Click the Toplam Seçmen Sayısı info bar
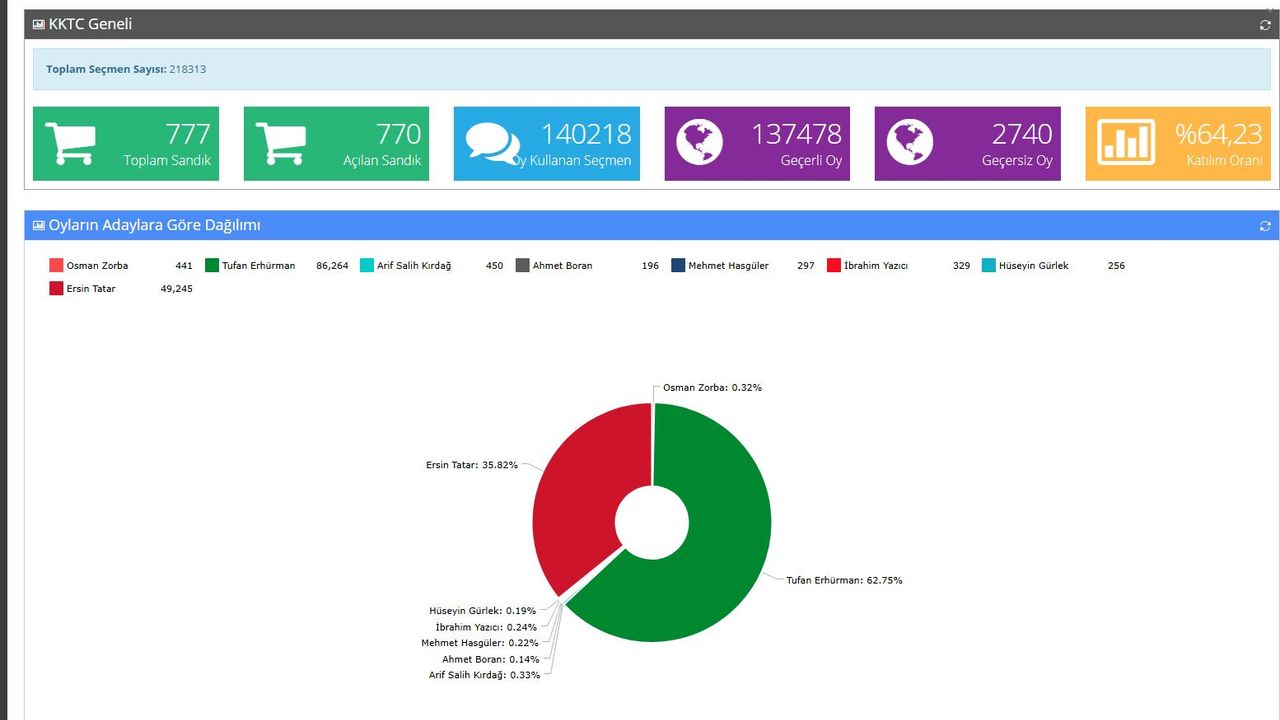Screen dimensions: 1280x720 (651, 70)
